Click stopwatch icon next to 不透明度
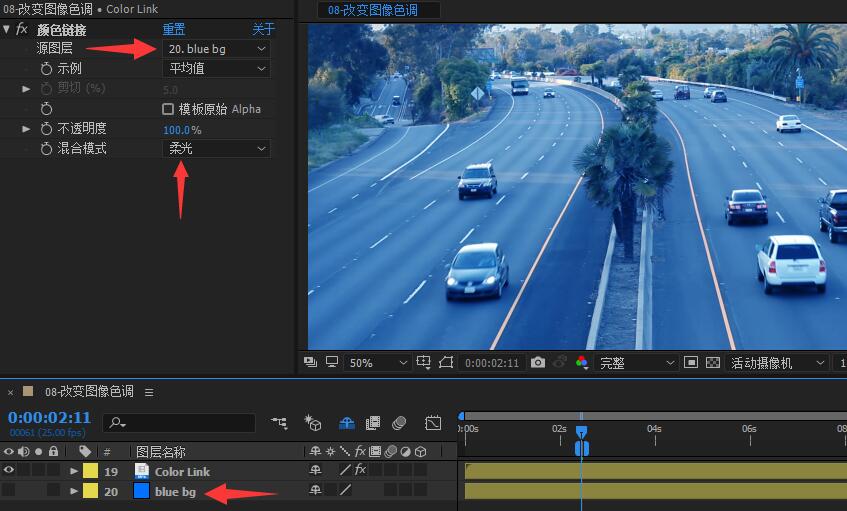 (46, 129)
